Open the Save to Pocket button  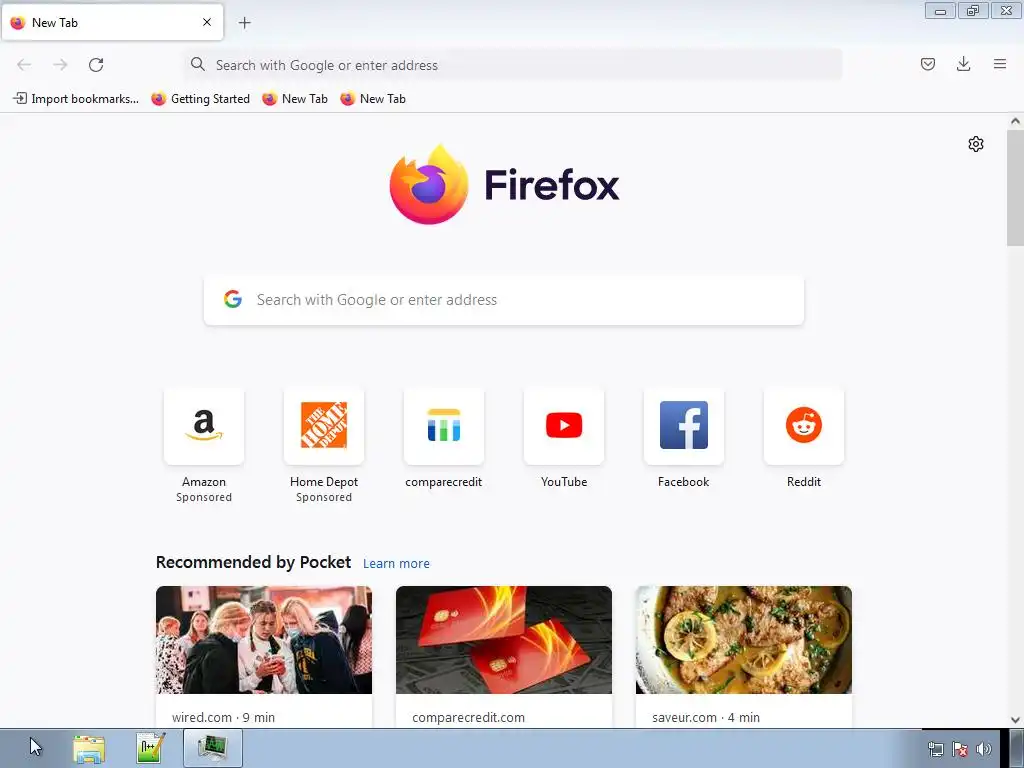point(928,64)
